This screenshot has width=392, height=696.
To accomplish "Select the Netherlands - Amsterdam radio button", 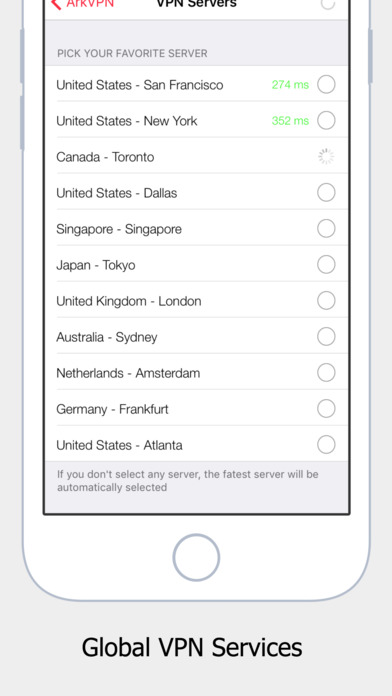I will 326,372.
